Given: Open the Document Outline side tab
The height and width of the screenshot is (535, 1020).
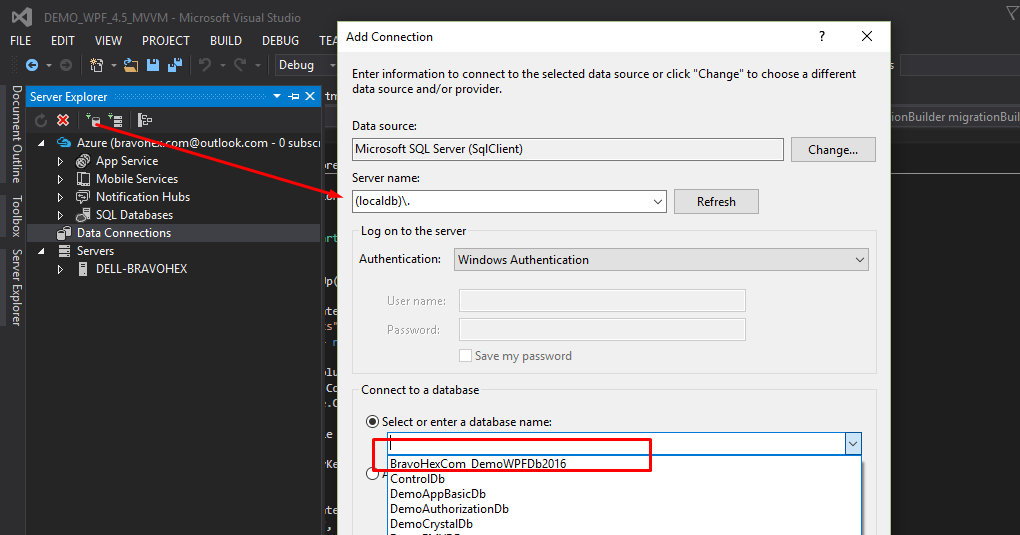Looking at the screenshot, I should (17, 134).
